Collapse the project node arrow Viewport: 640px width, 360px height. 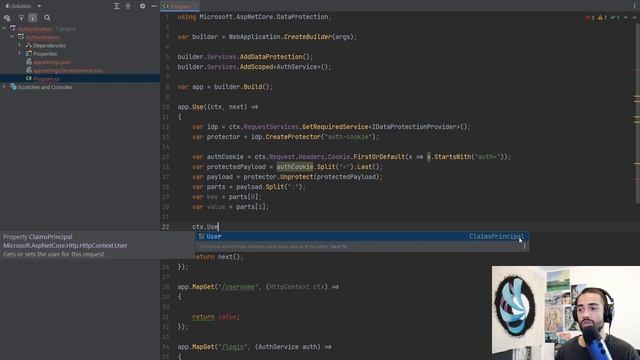[x=12, y=37]
